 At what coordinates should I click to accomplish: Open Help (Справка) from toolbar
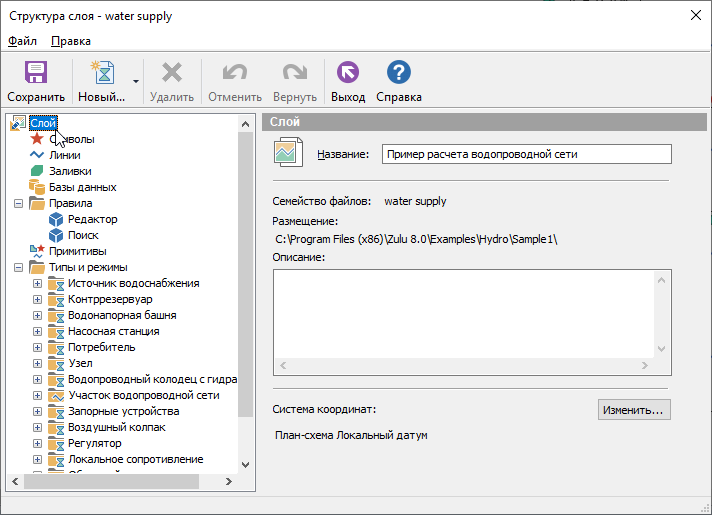[398, 74]
